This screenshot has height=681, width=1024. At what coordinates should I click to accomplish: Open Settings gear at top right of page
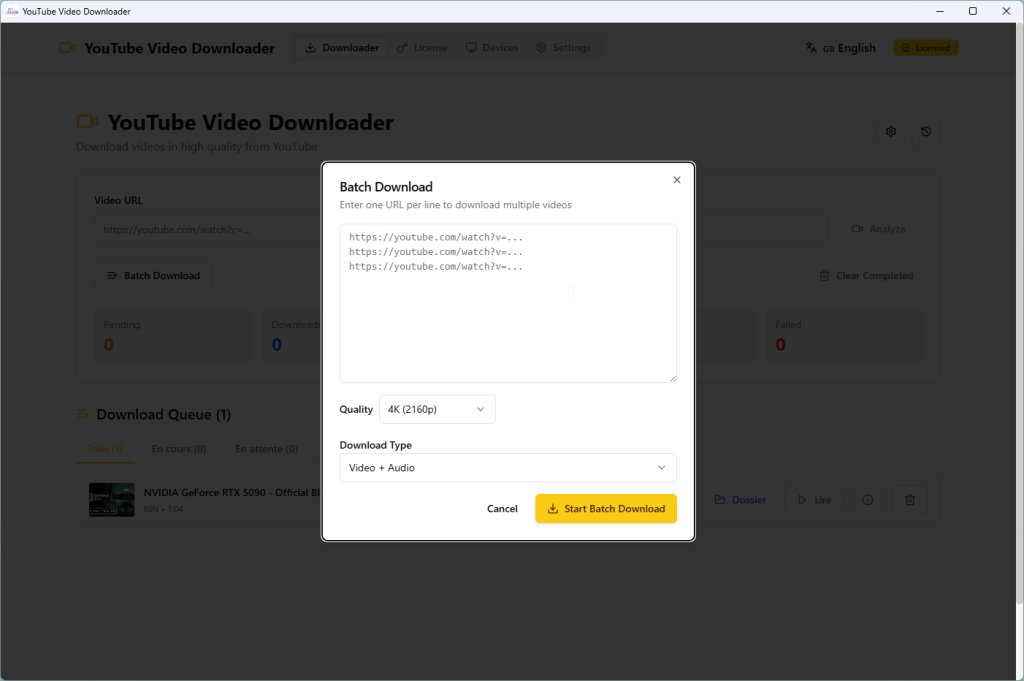pyautogui.click(x=890, y=131)
